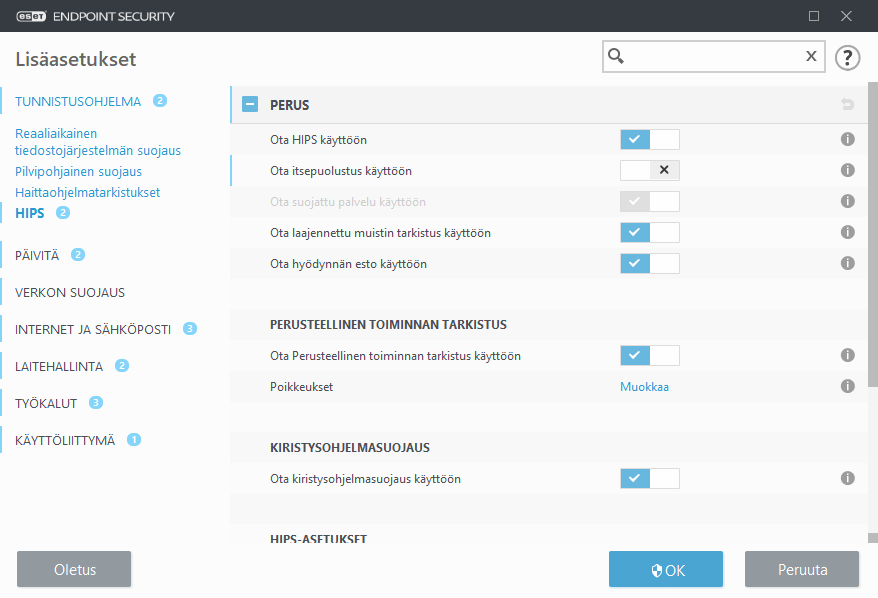Show info for Ota hyödynnän esto käyttöön
The width and height of the screenshot is (878, 598).
click(x=848, y=263)
